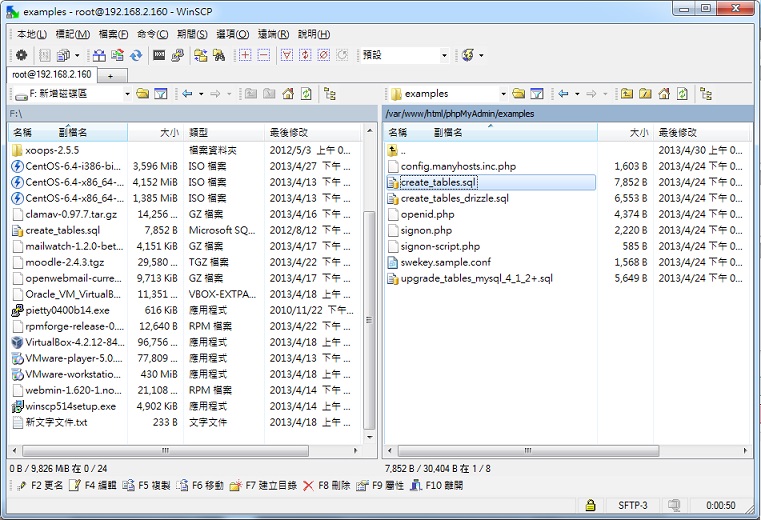Open the find files binoculars icon

point(219,55)
